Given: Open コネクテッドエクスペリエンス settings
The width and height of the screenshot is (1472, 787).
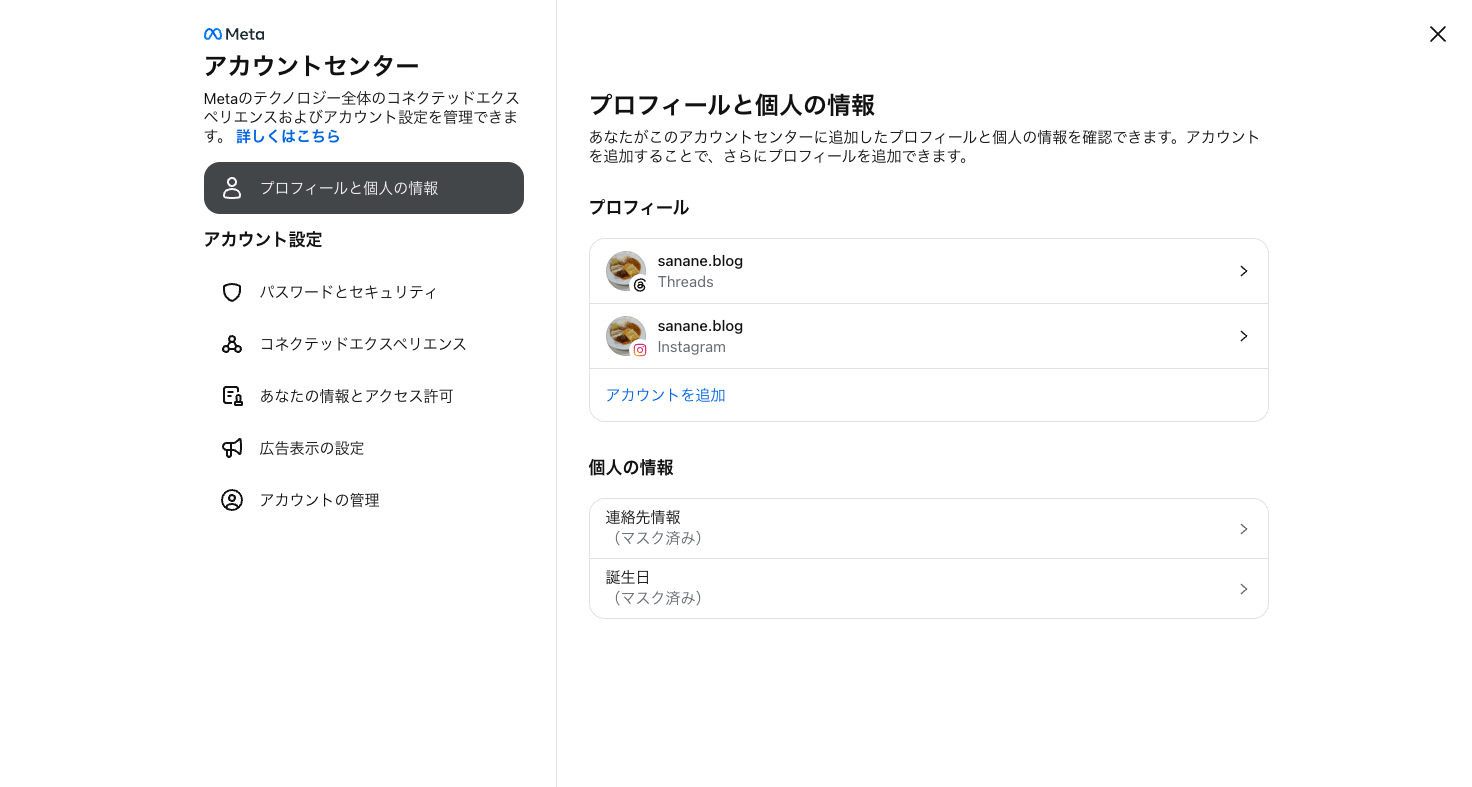Looking at the screenshot, I should (364, 344).
